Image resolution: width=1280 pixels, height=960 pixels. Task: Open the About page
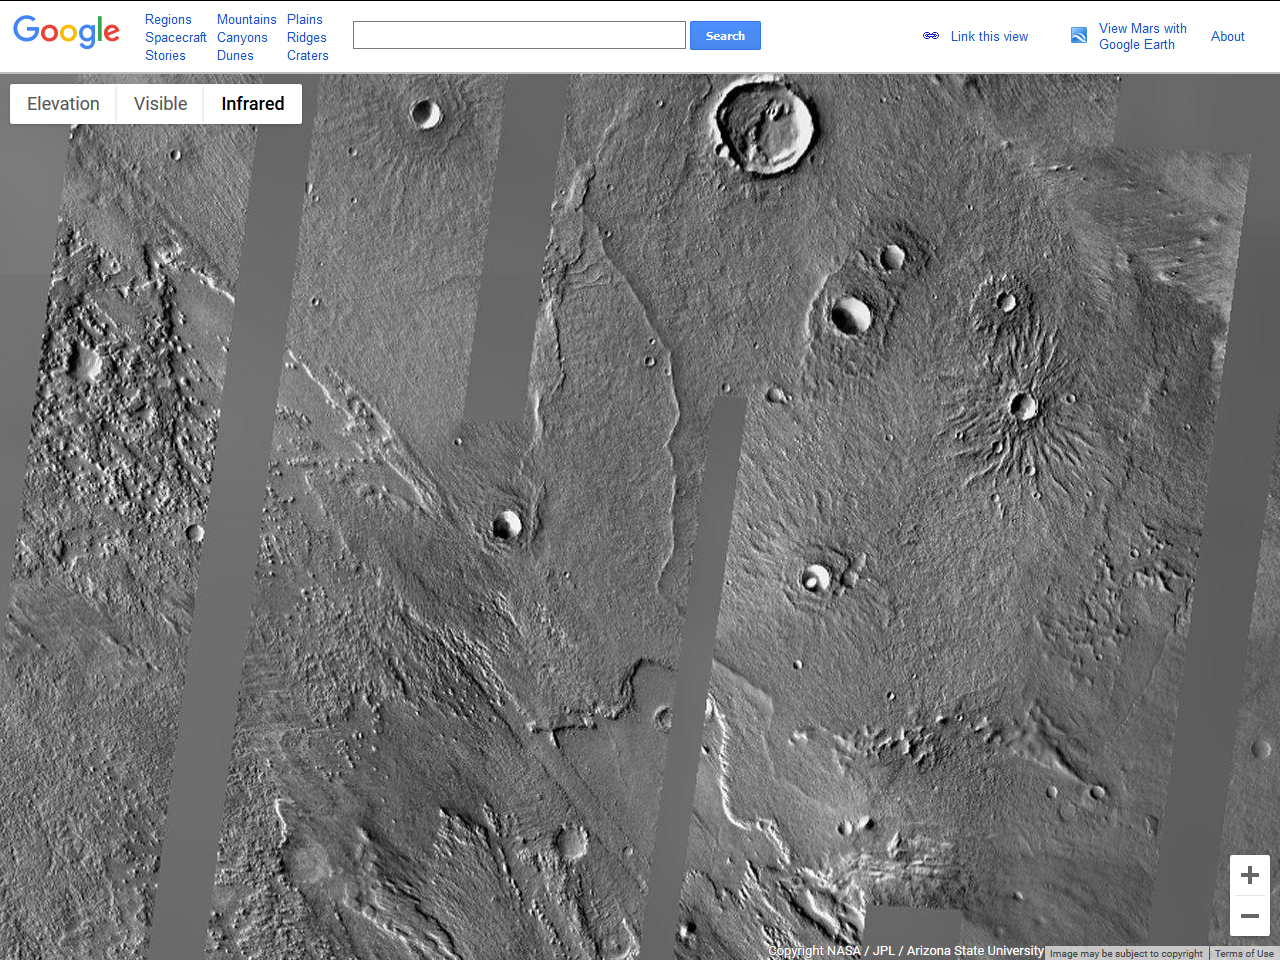tap(1227, 36)
